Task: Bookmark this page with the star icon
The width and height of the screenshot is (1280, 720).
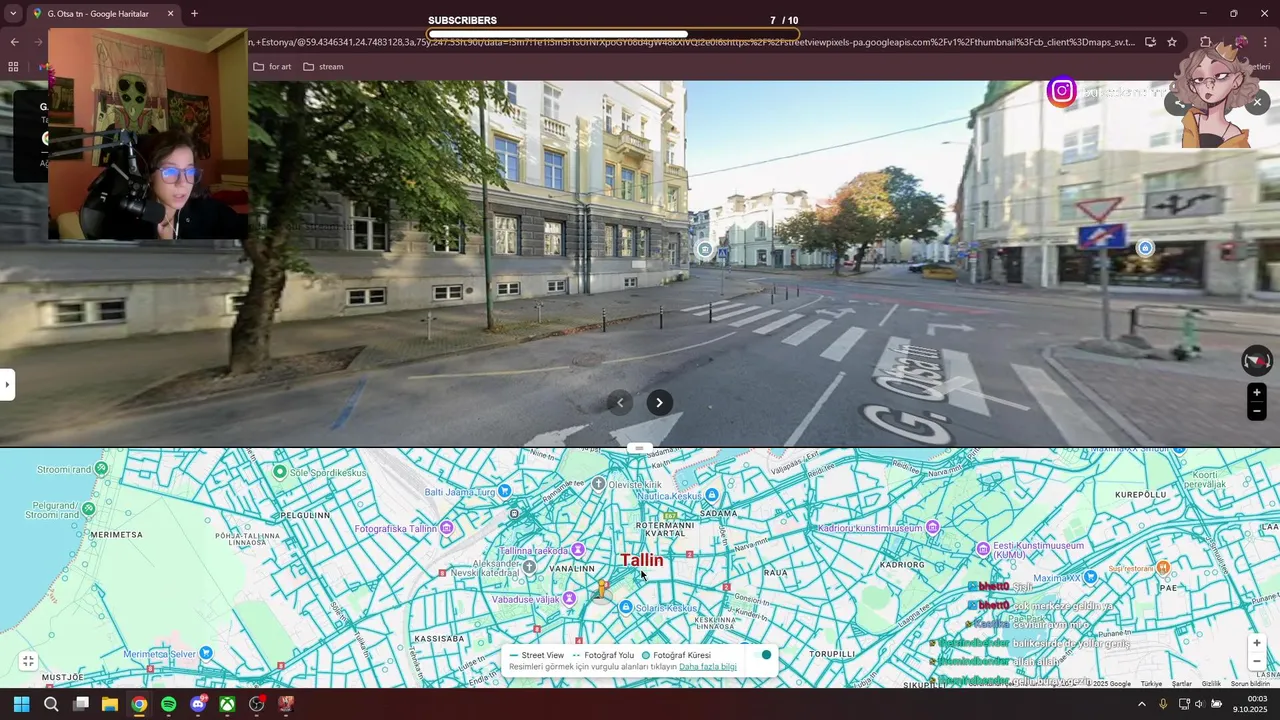Action: coord(1172,42)
